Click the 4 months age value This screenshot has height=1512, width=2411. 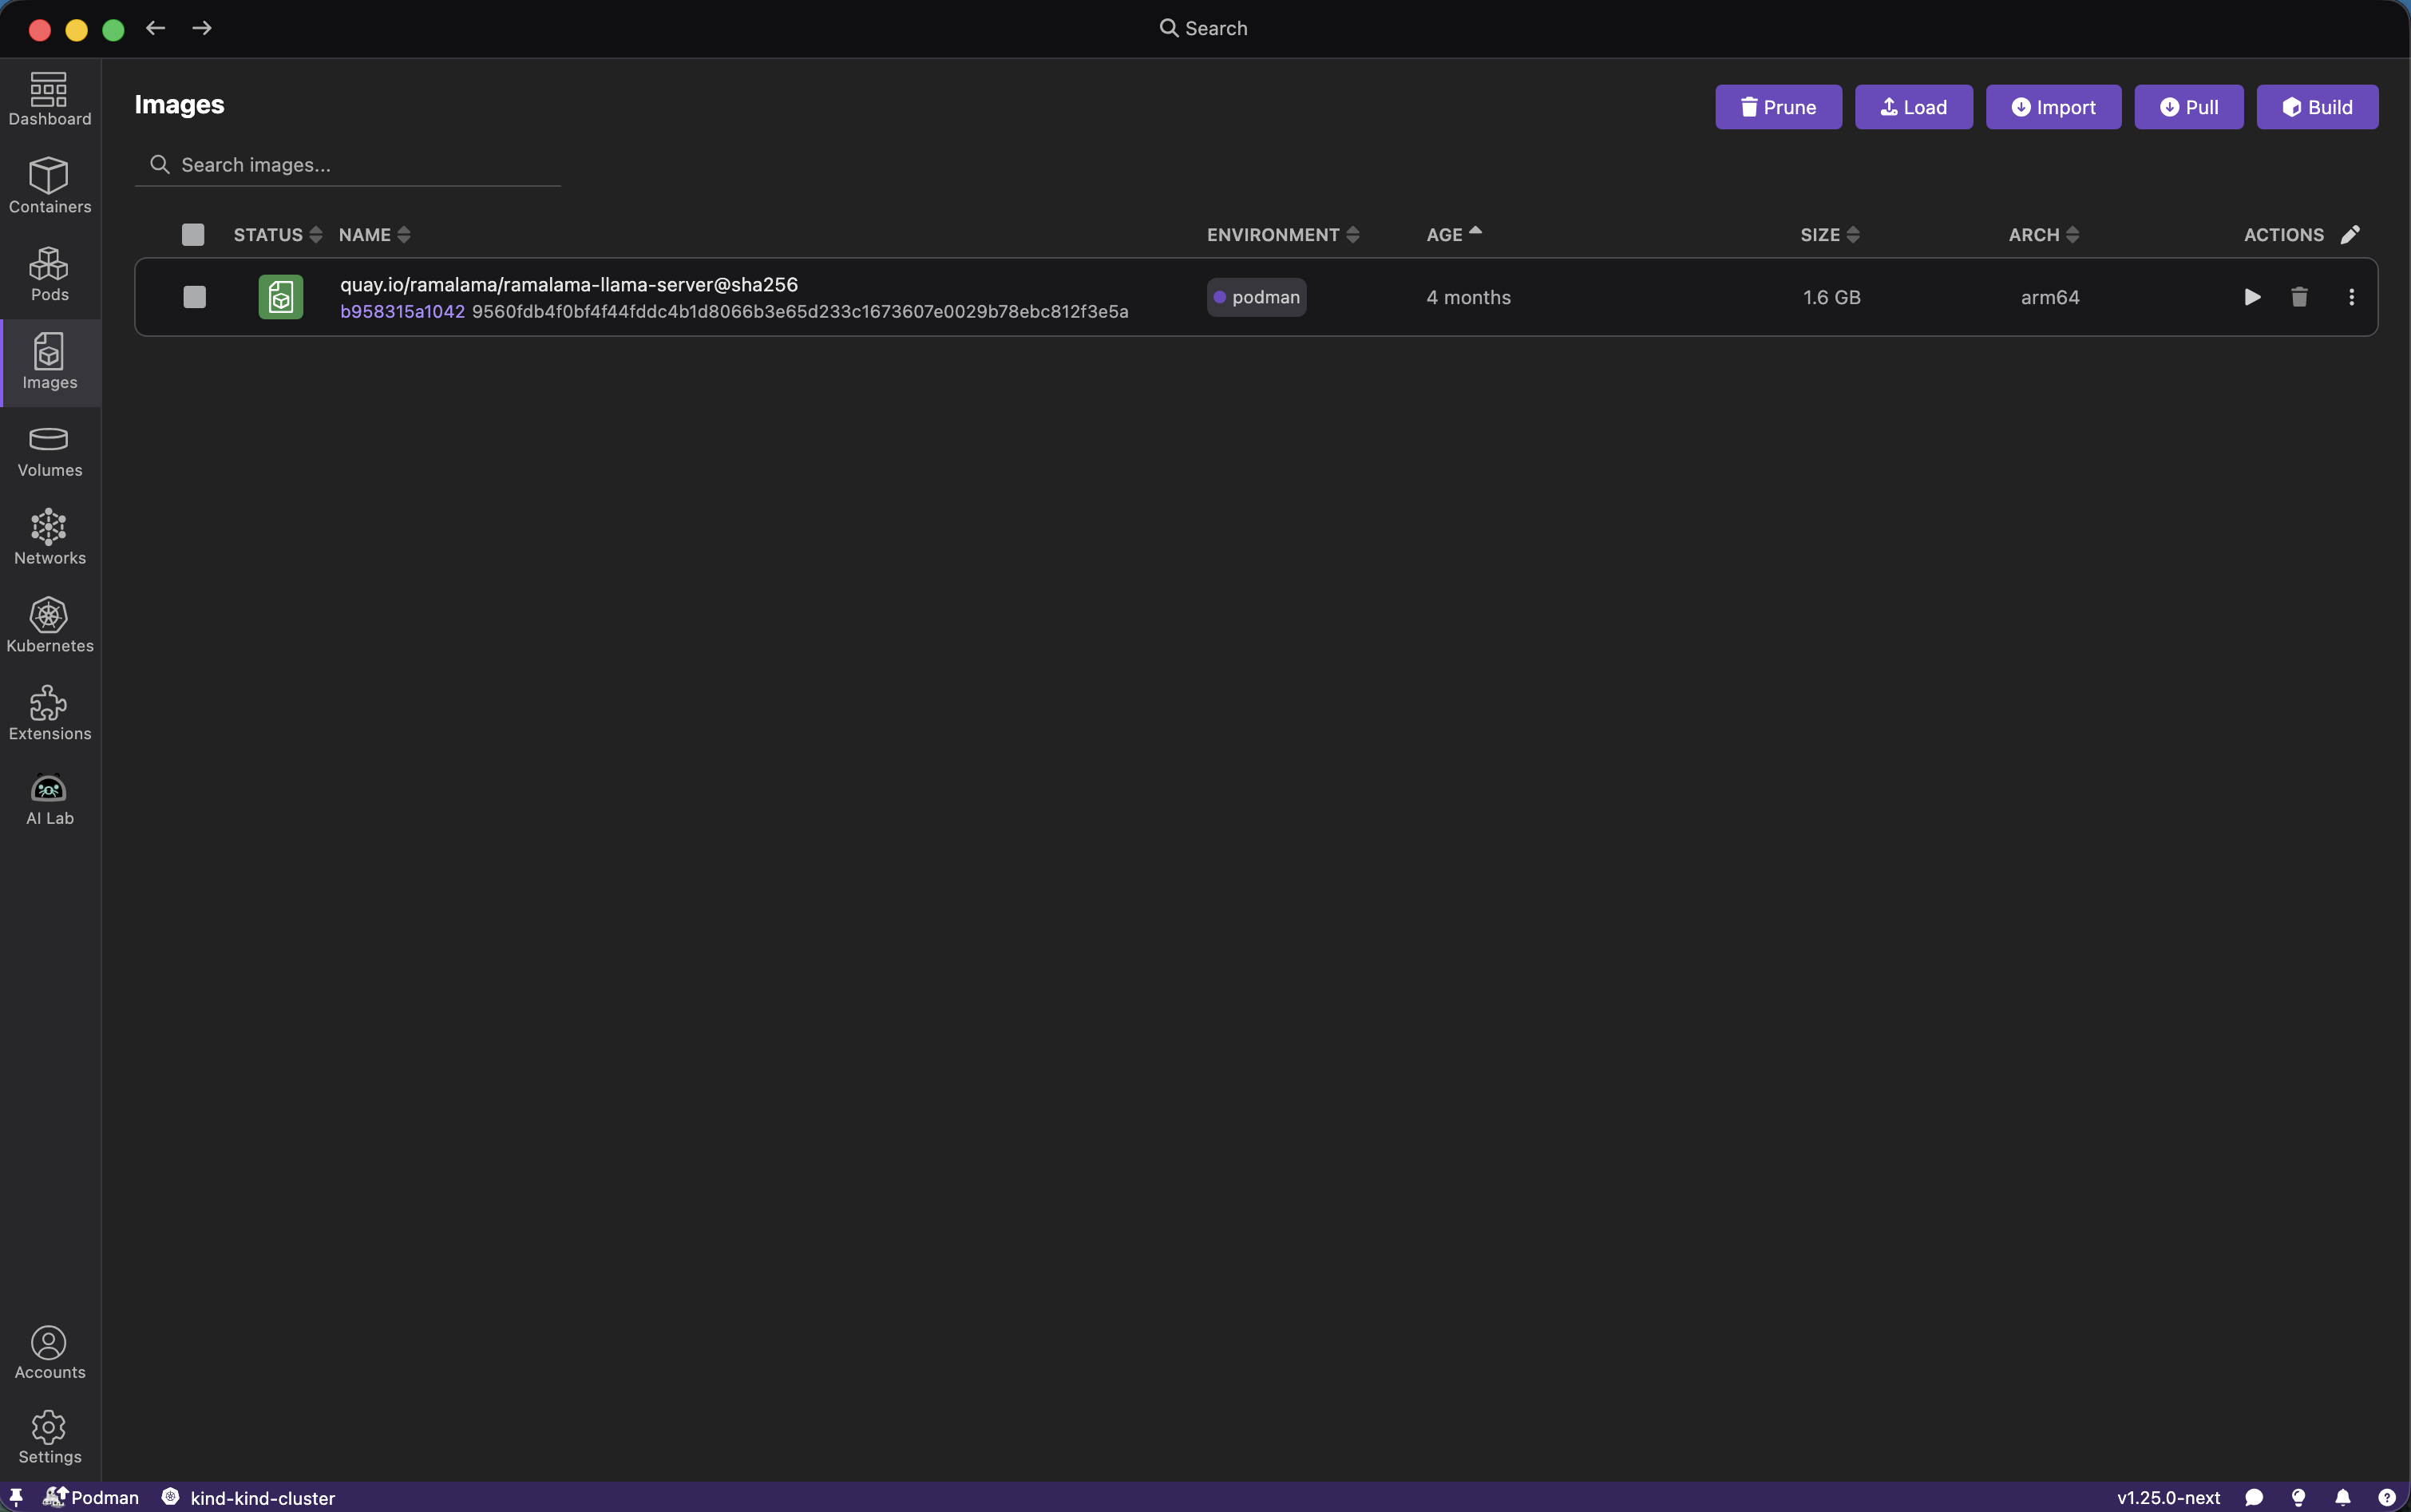coord(1468,297)
